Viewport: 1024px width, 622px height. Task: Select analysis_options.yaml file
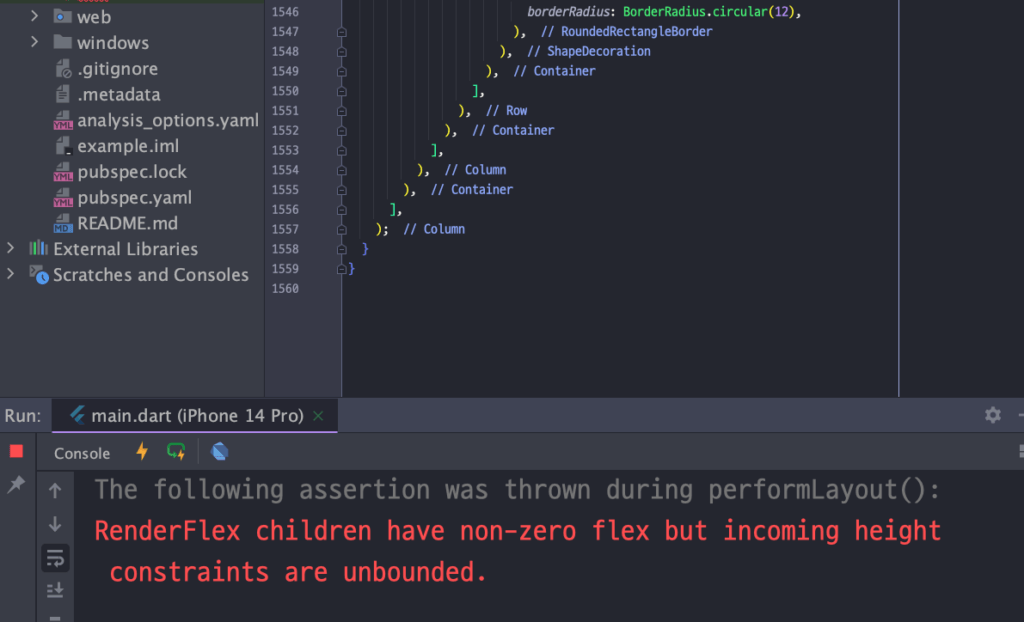point(167,120)
